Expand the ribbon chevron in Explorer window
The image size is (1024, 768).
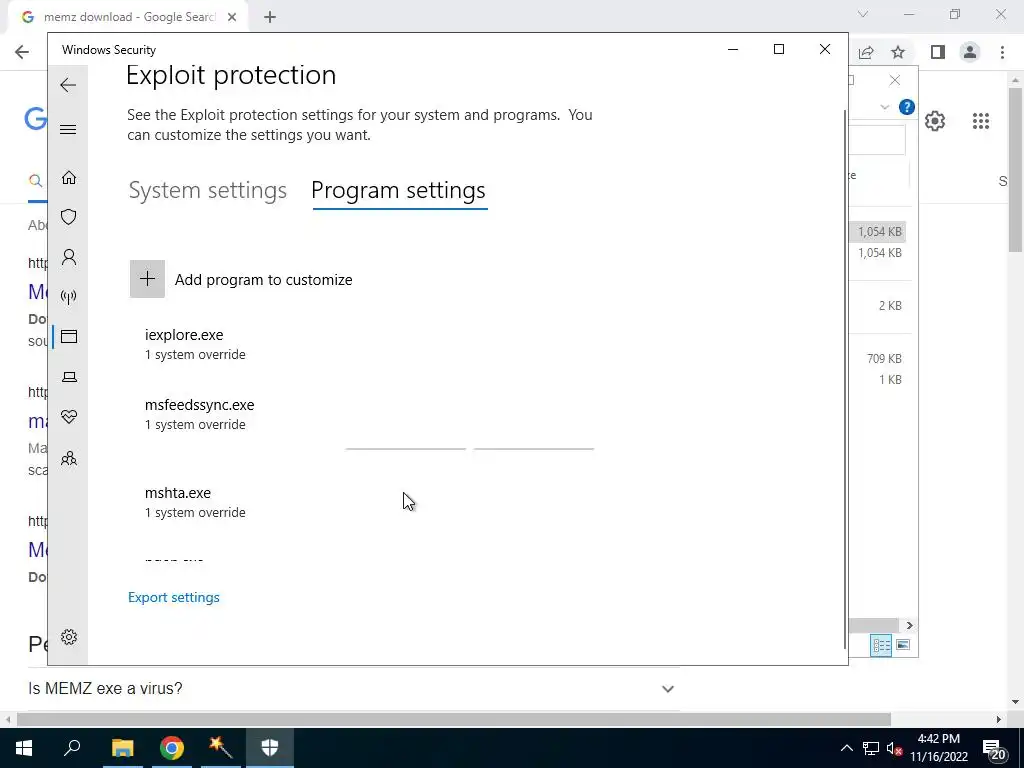click(885, 107)
